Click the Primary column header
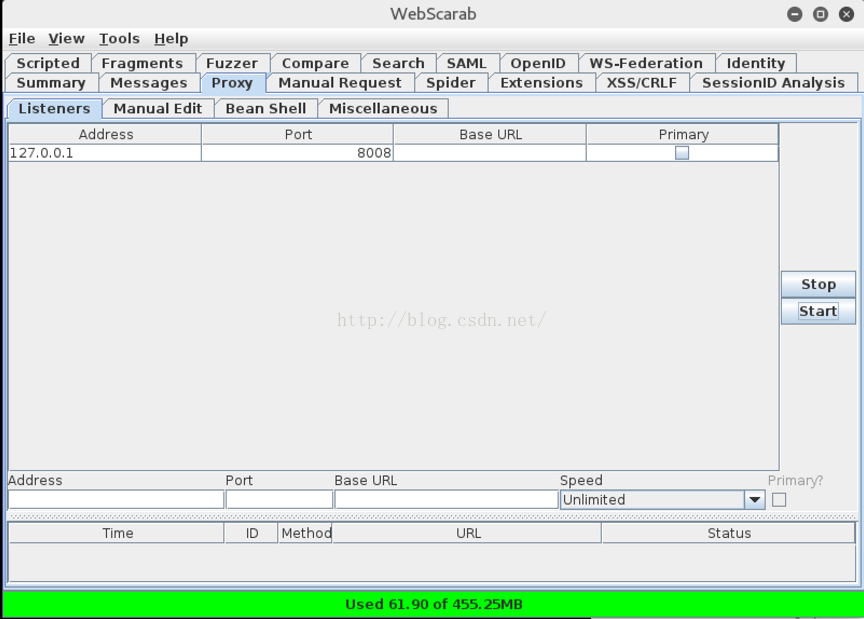The image size is (864, 619). click(683, 134)
